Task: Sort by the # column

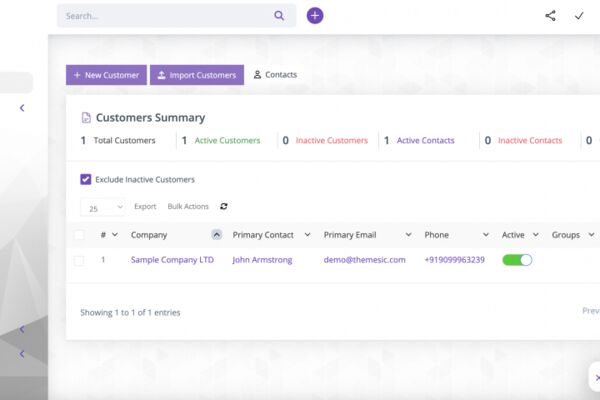Action: pyautogui.click(x=109, y=235)
